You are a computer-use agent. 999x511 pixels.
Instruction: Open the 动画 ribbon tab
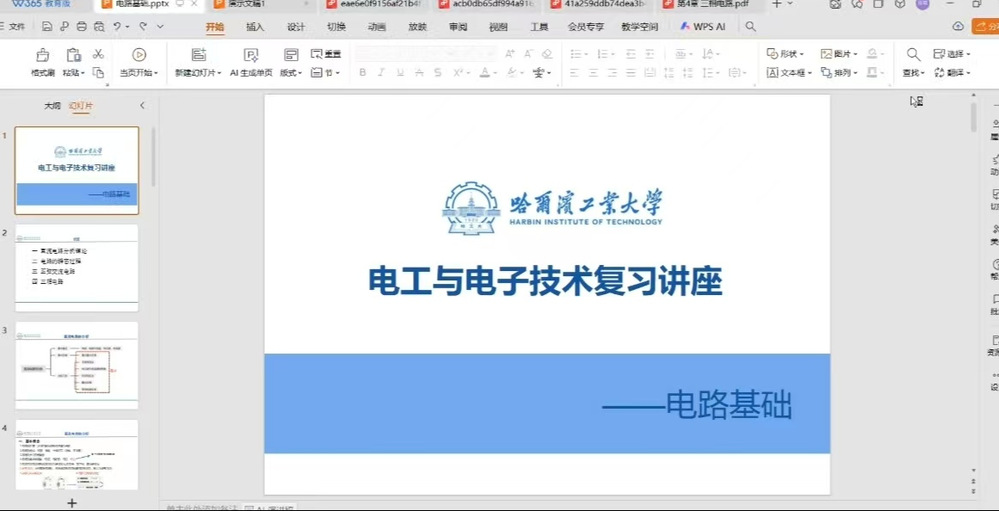377,27
